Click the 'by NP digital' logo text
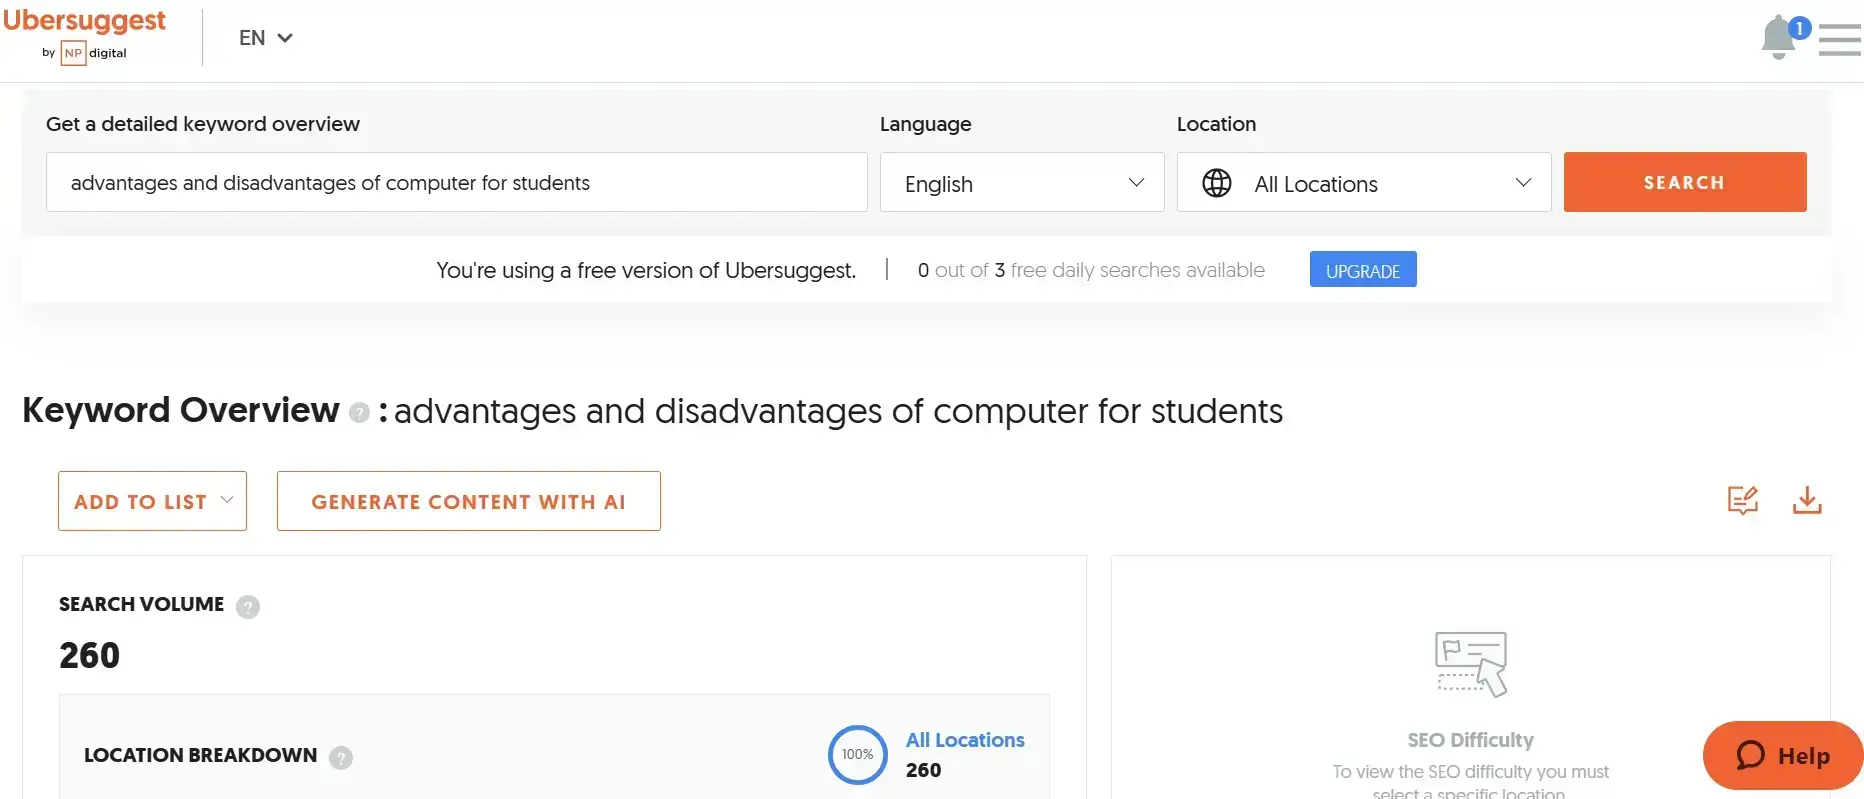The height and width of the screenshot is (799, 1864). coord(84,53)
